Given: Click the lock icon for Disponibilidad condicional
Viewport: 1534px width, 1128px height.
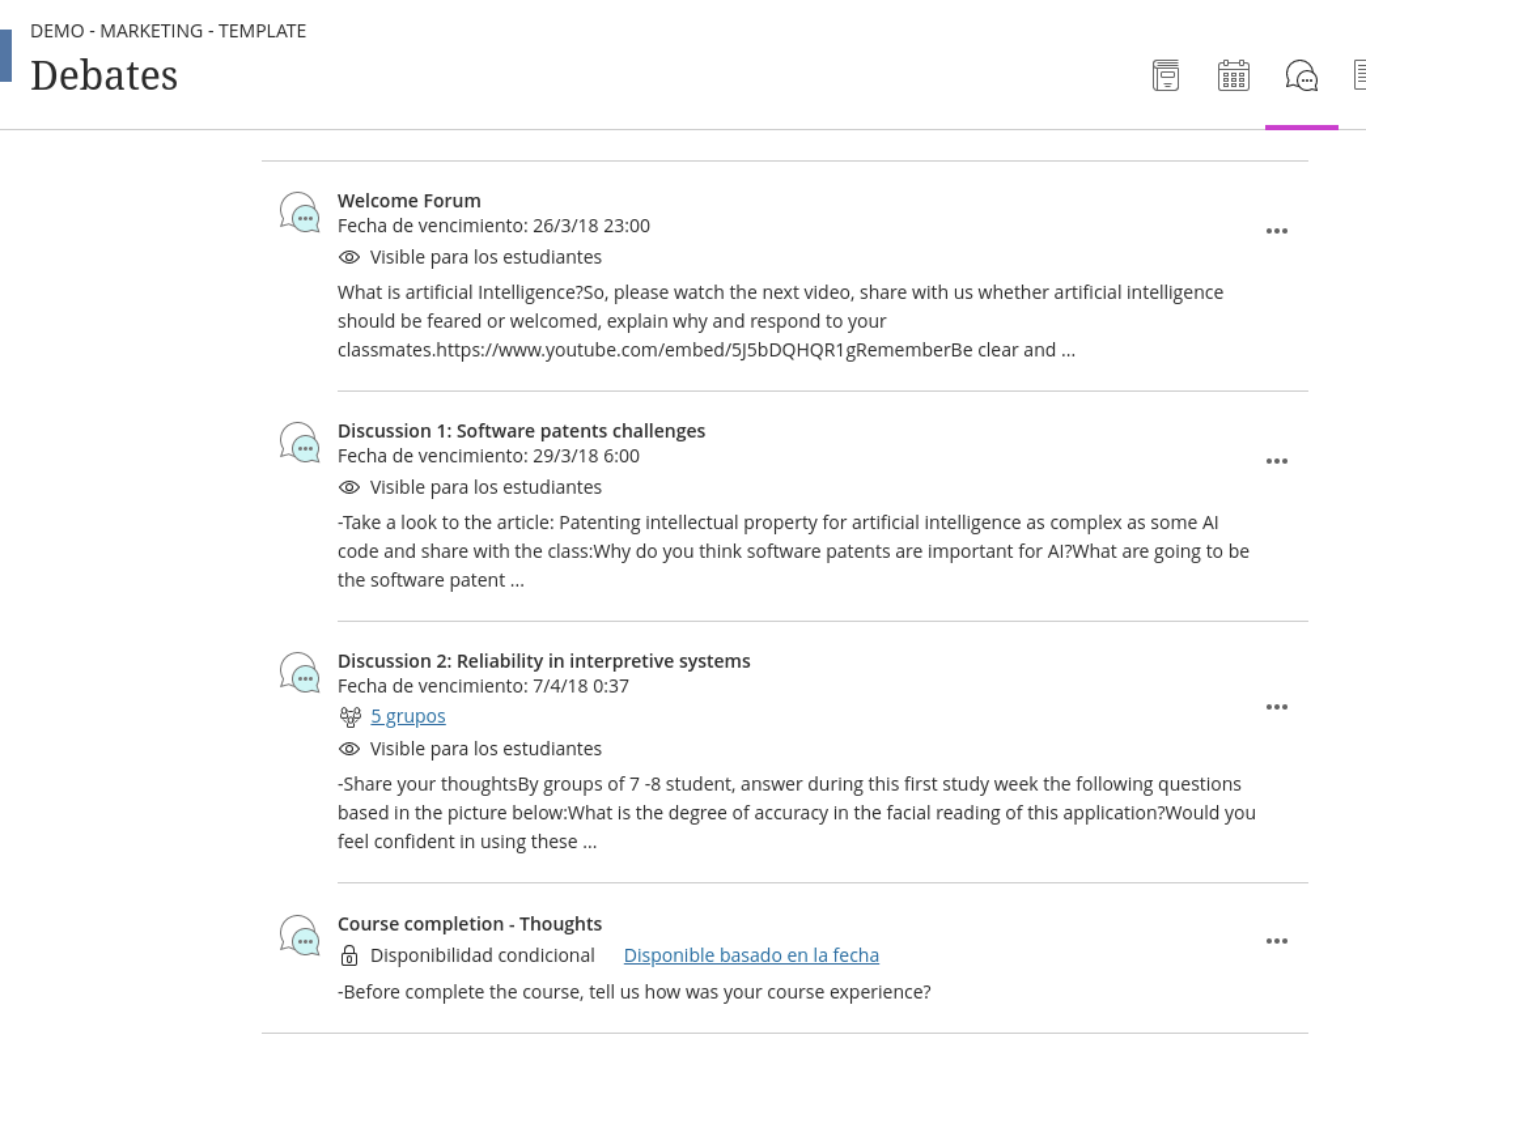Looking at the screenshot, I should coord(349,956).
